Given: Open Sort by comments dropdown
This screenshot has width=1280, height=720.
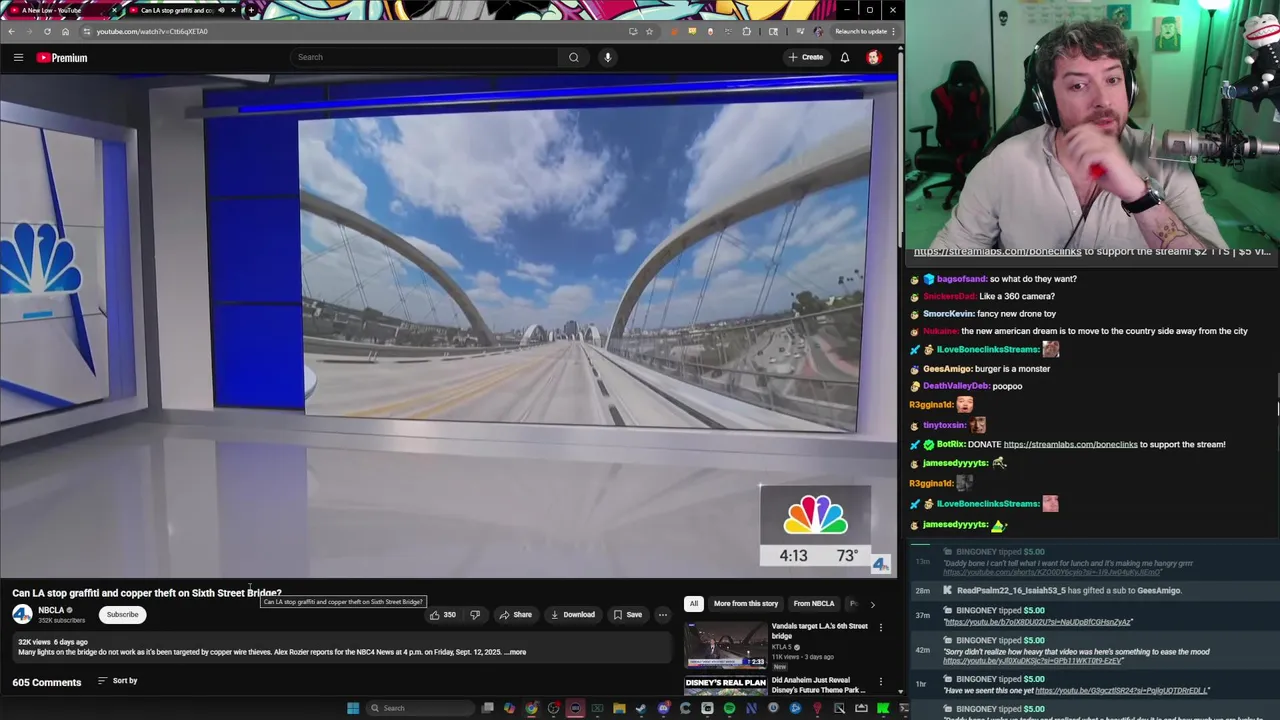Looking at the screenshot, I should point(117,681).
